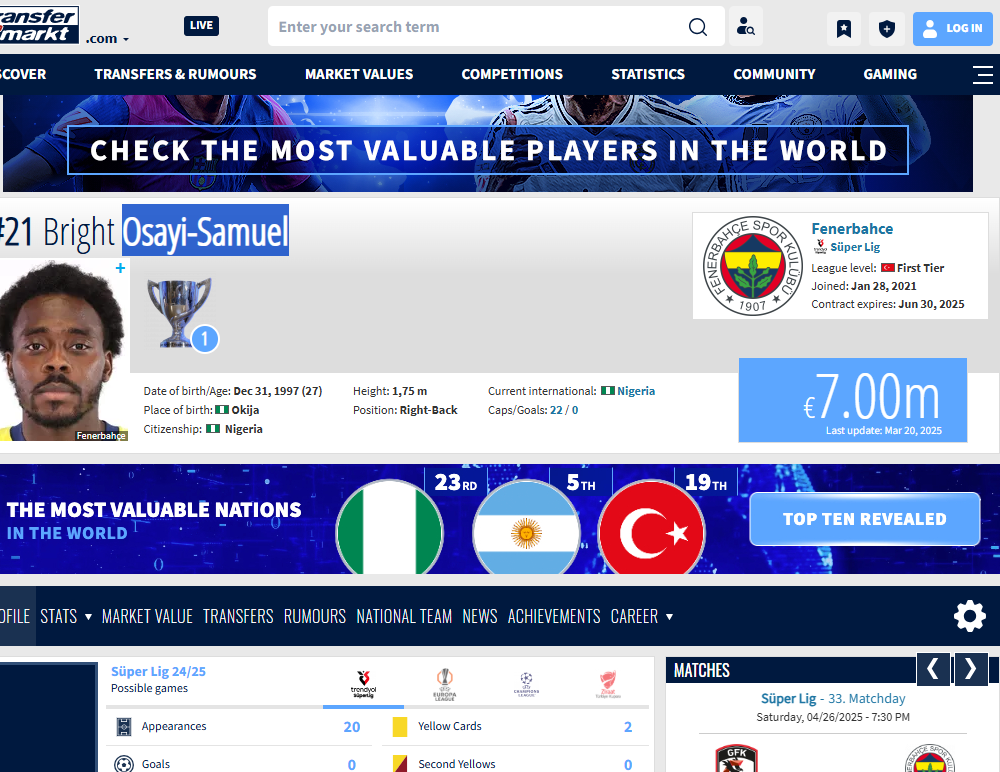Click the Fenerbahce club crest
This screenshot has width=1000, height=772.
[751, 266]
